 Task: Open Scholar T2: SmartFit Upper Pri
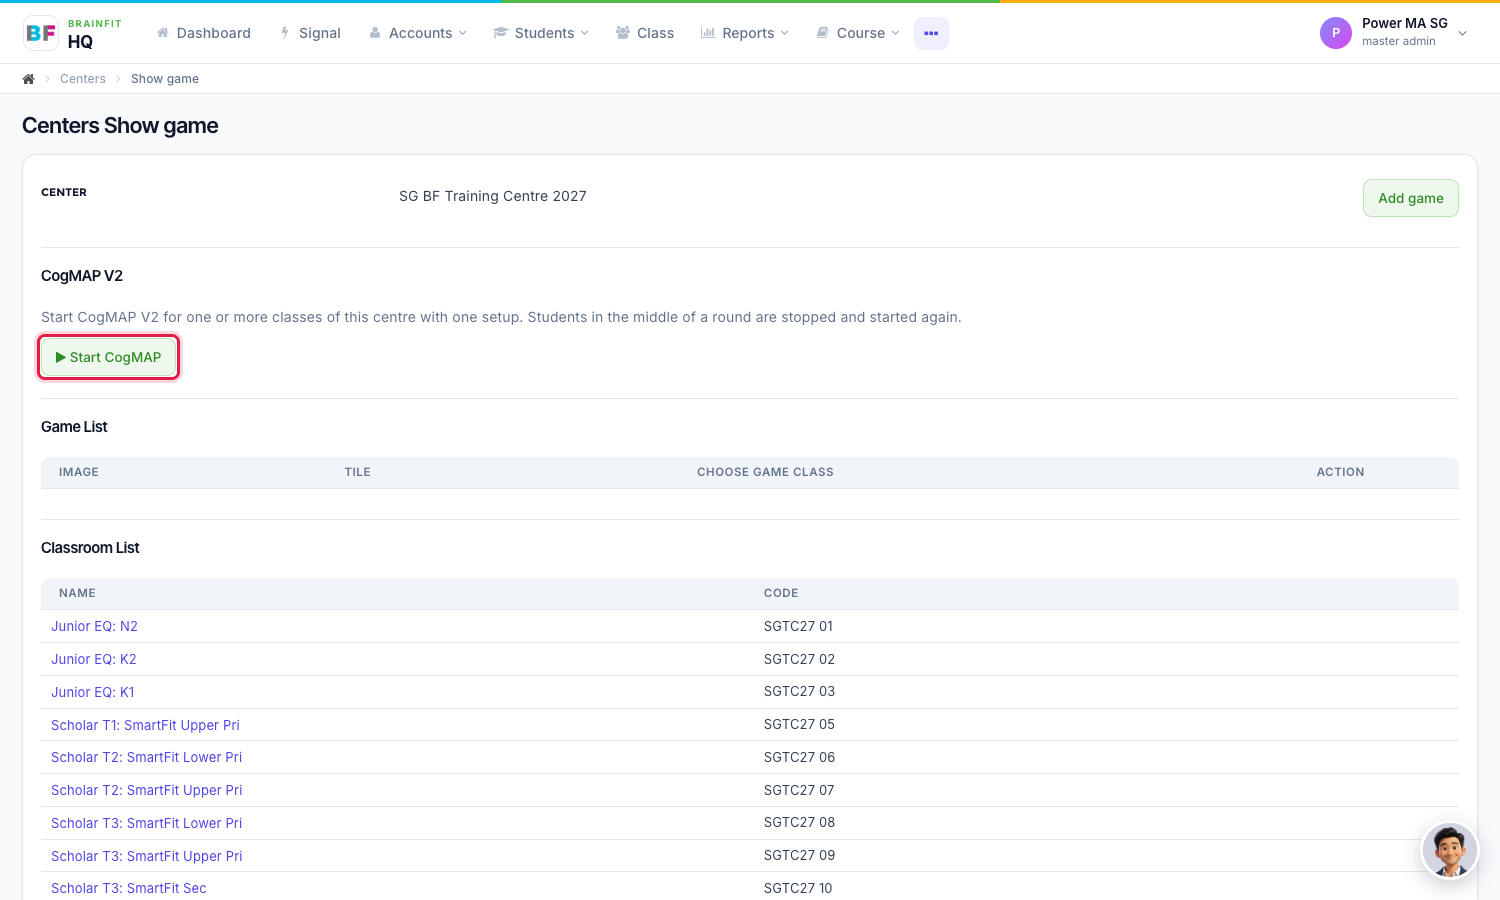click(147, 790)
